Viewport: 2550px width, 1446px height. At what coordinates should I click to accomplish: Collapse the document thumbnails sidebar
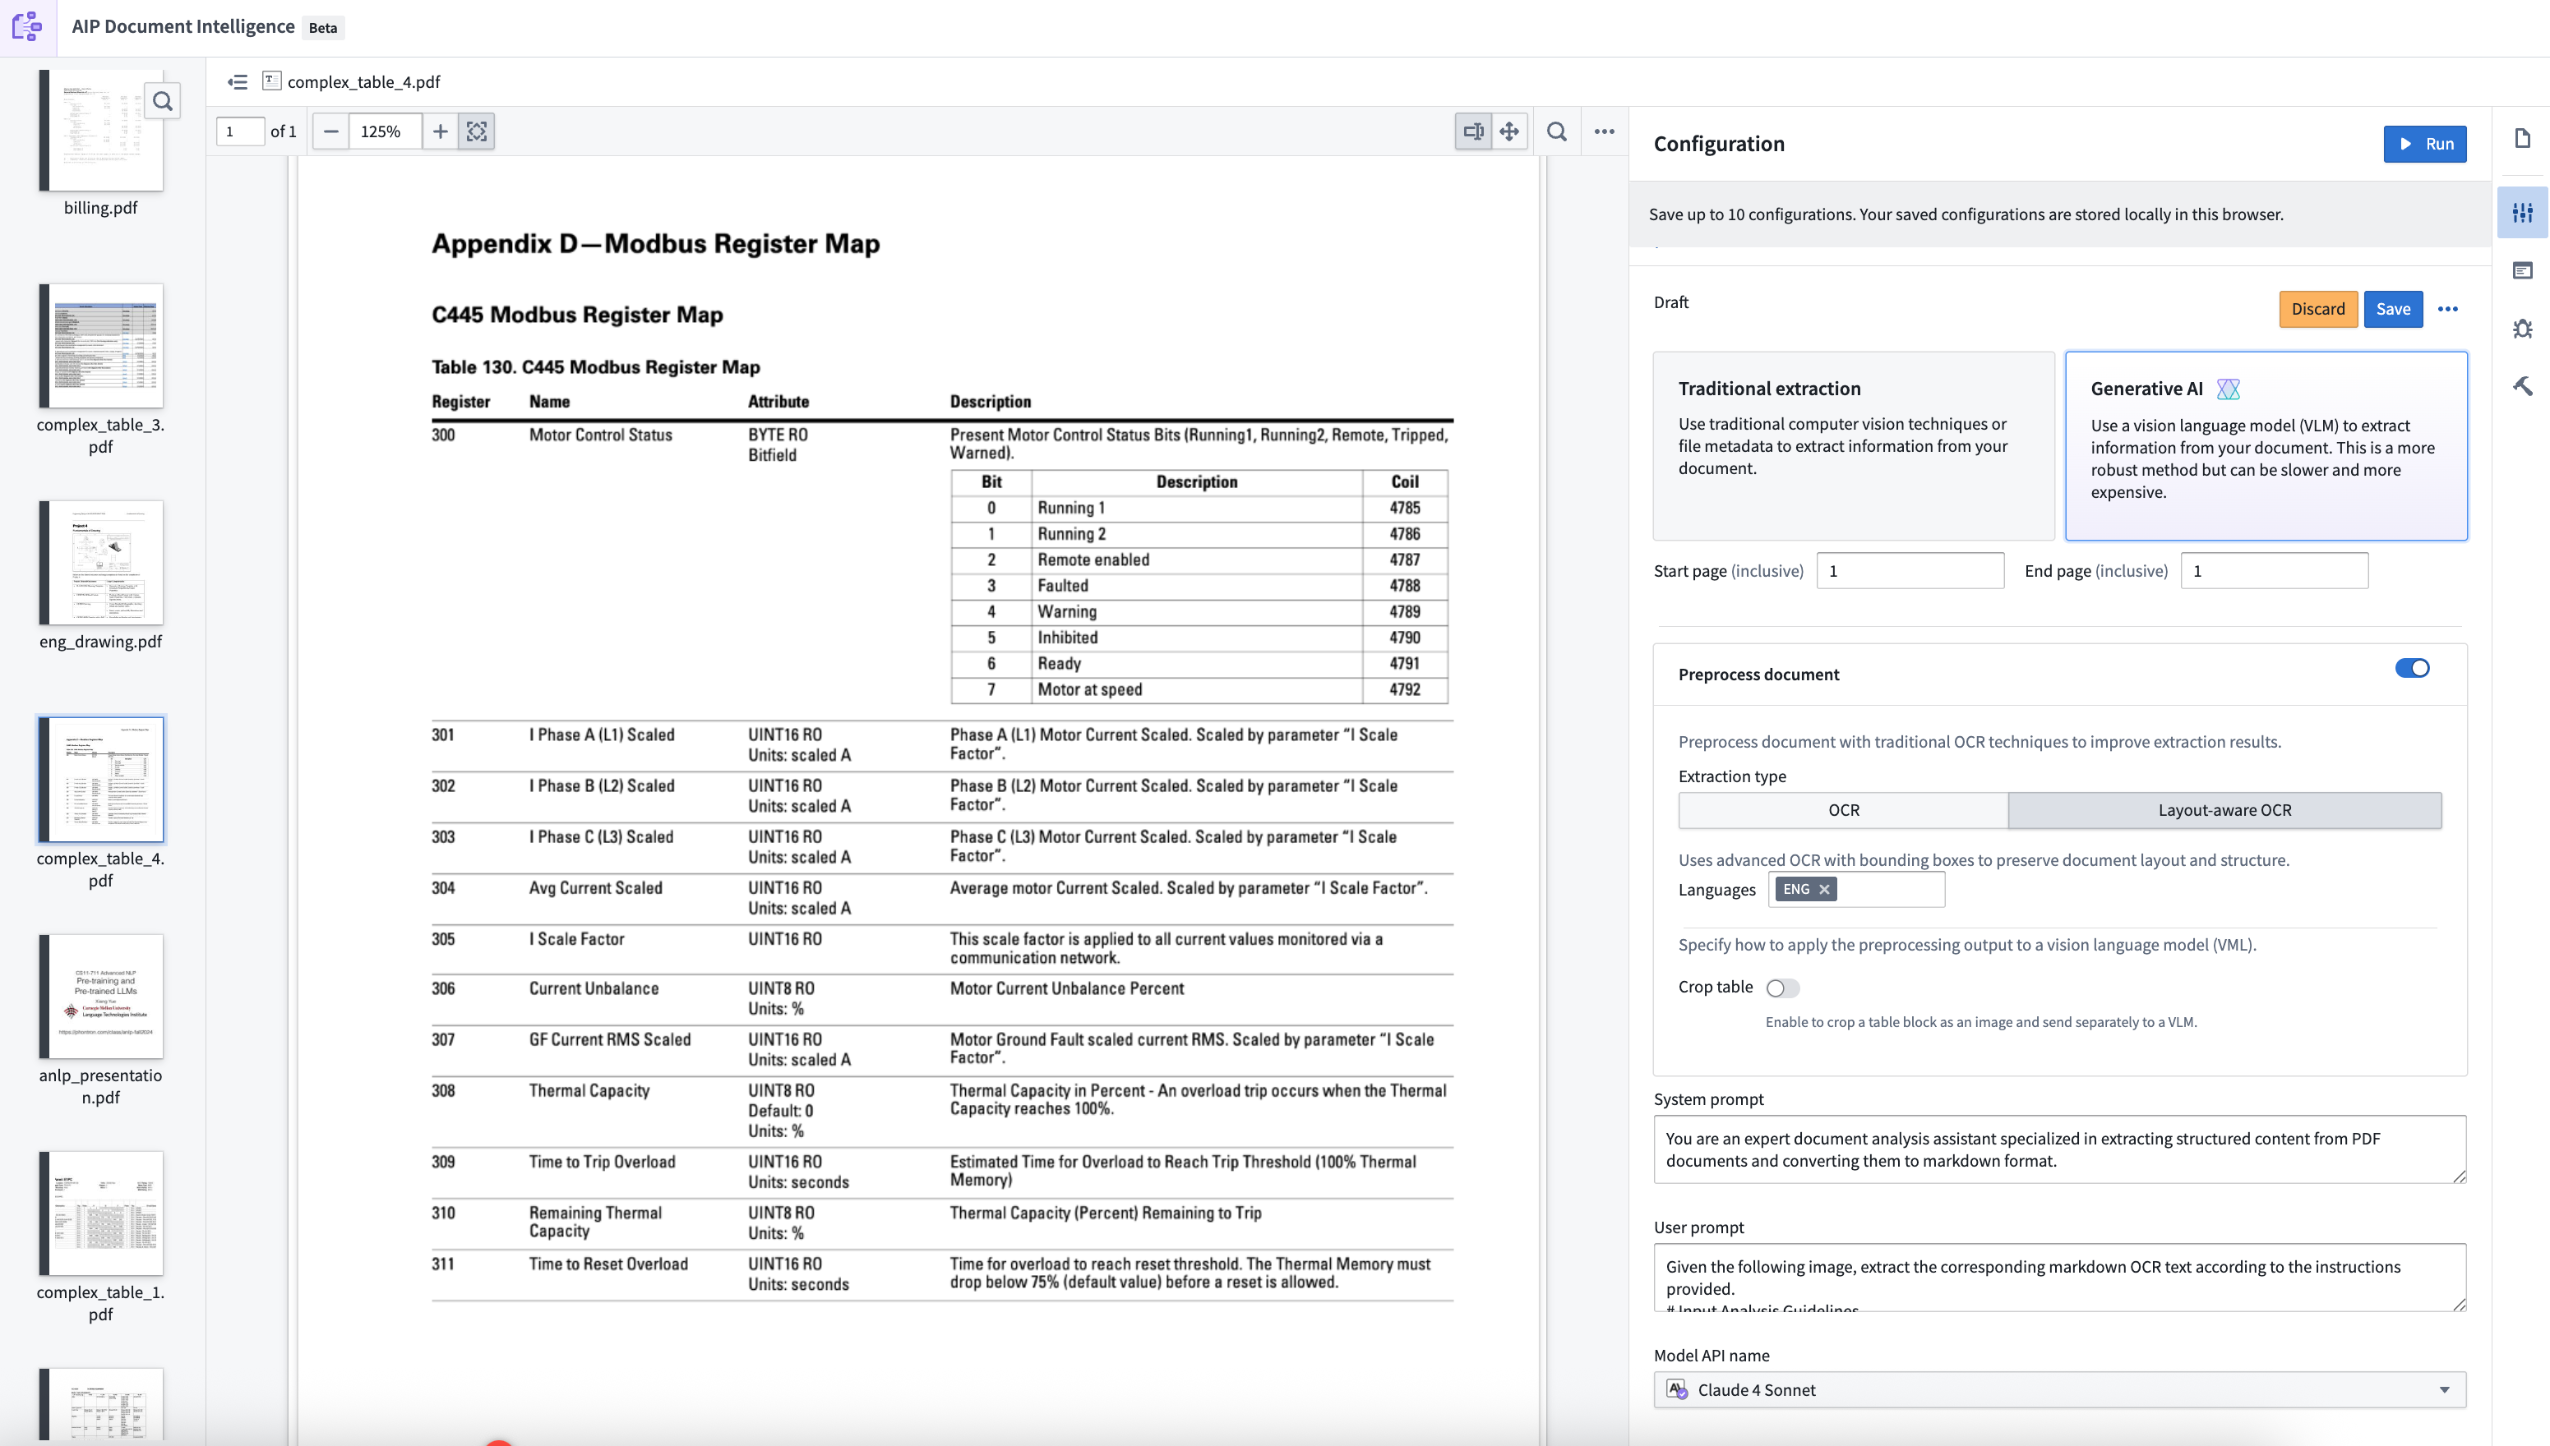click(x=237, y=82)
